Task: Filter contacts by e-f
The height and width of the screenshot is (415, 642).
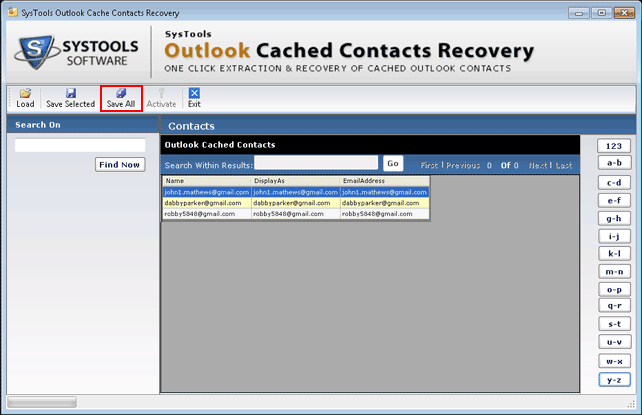Action: click(614, 201)
